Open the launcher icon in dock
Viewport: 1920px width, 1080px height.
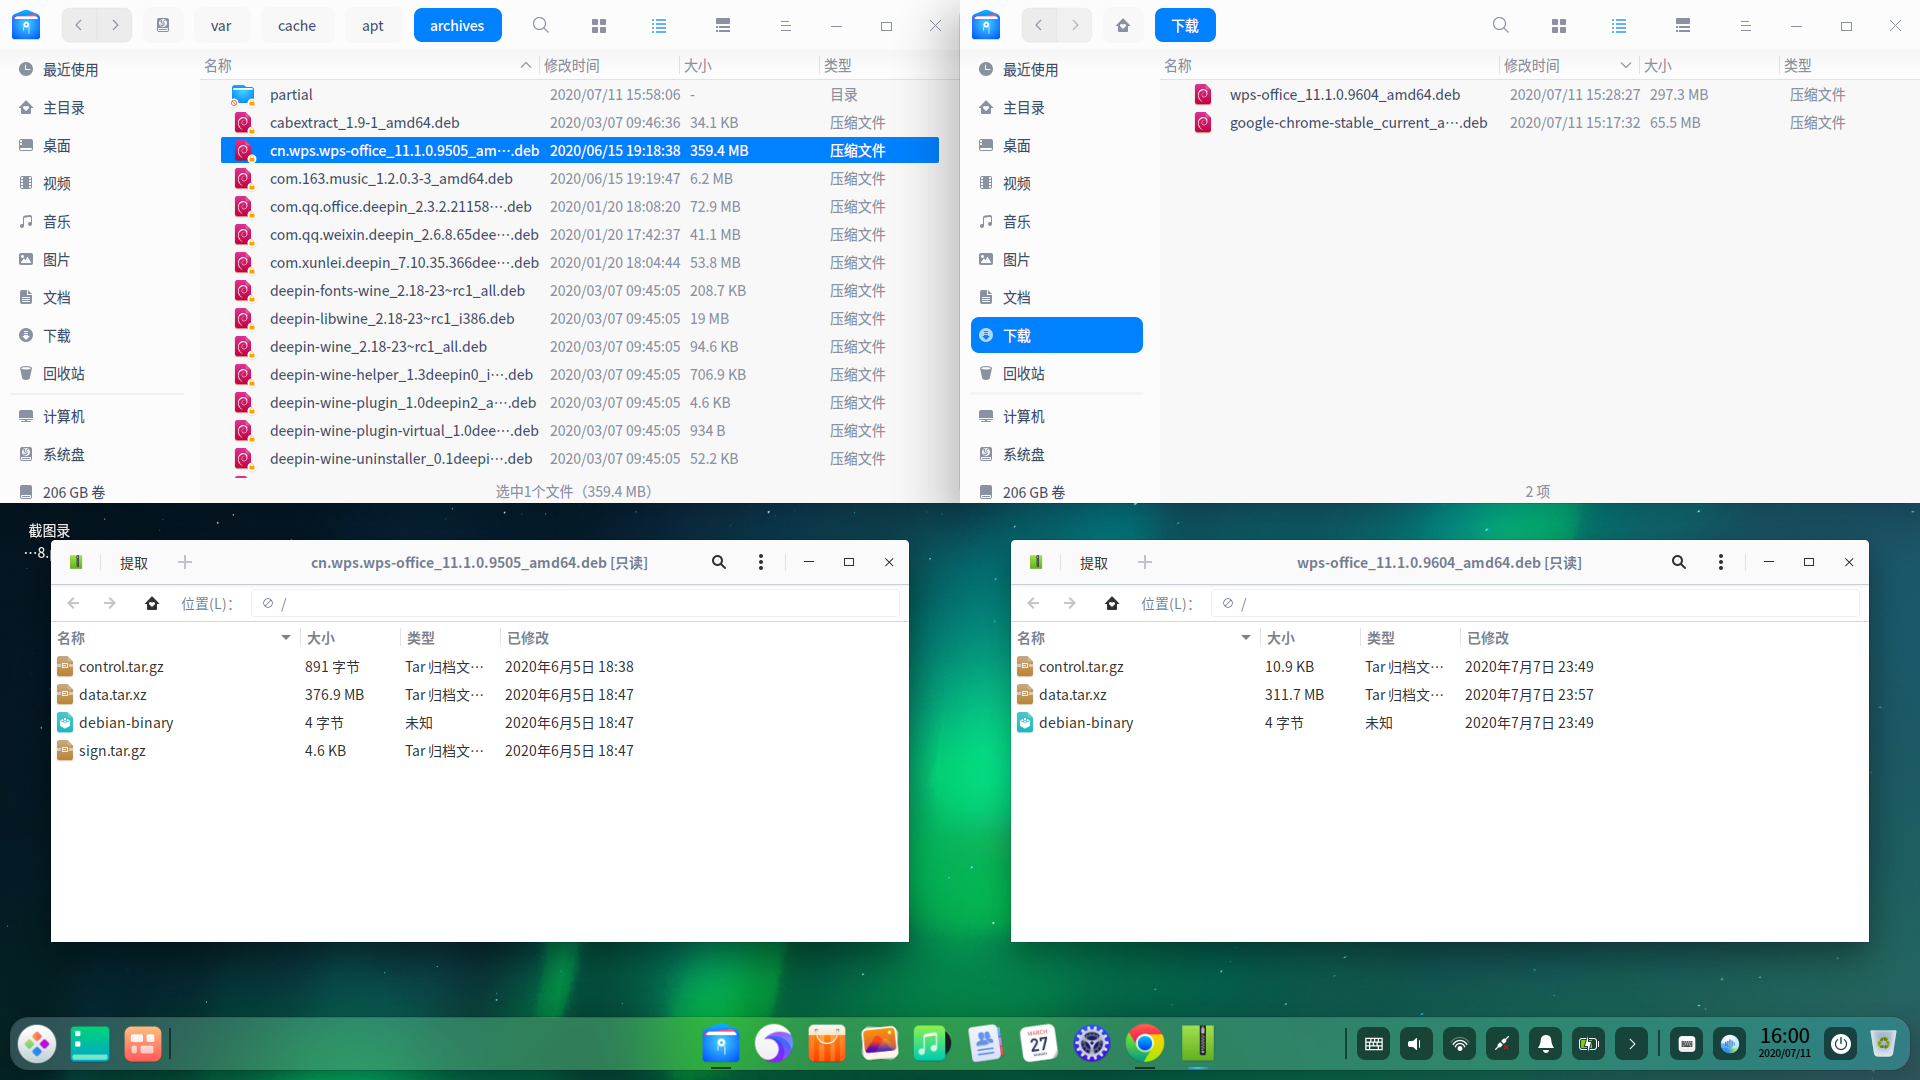pyautogui.click(x=37, y=1044)
